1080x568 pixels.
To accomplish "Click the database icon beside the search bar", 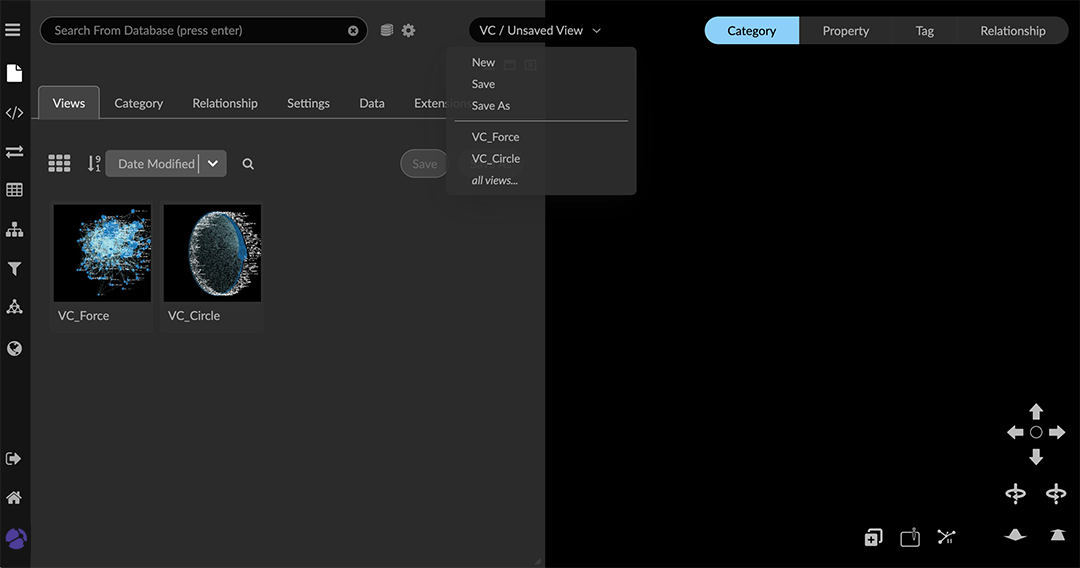I will coord(387,30).
